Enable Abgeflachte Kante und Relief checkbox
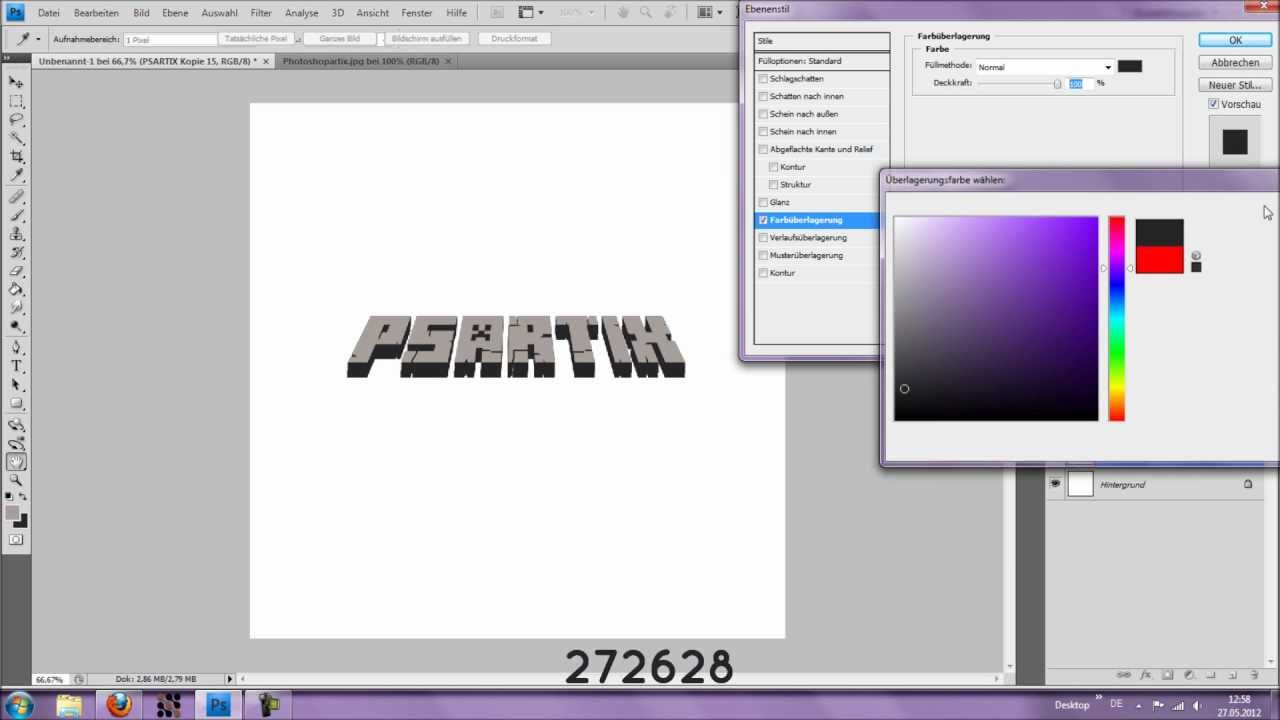The image size is (1280, 720). click(x=764, y=150)
